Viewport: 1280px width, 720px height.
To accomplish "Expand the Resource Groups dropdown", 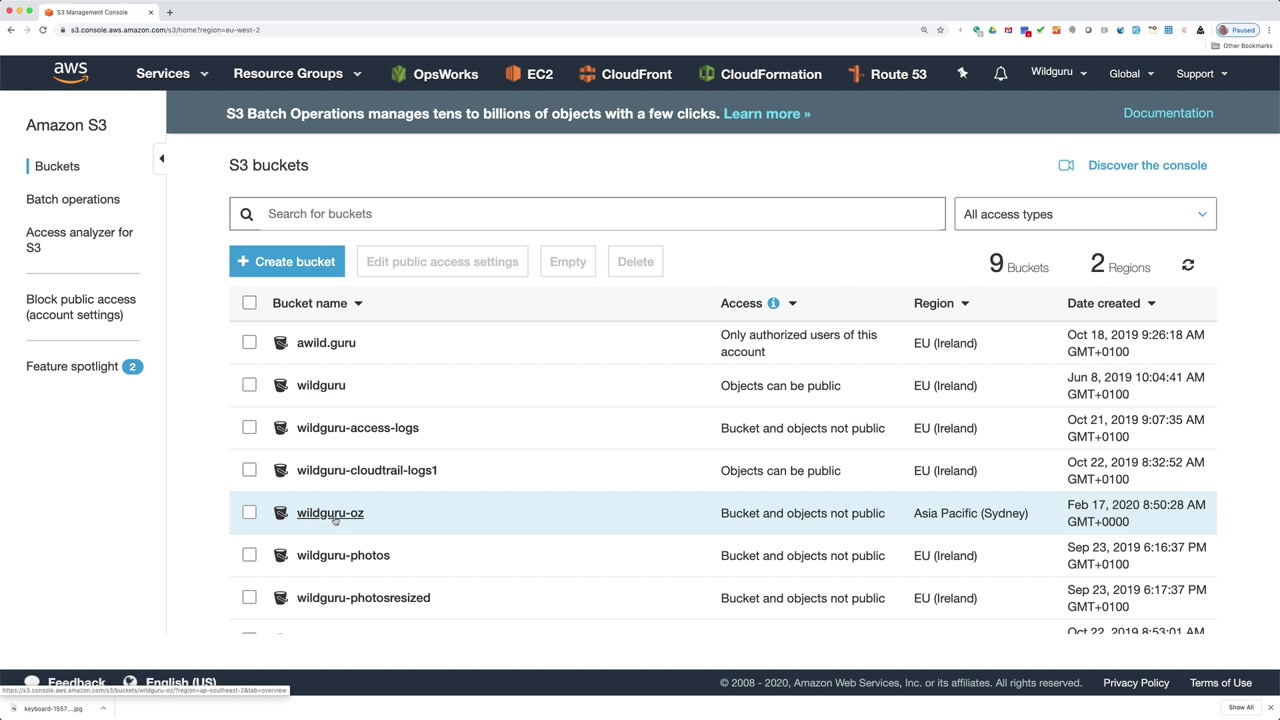I will point(297,73).
